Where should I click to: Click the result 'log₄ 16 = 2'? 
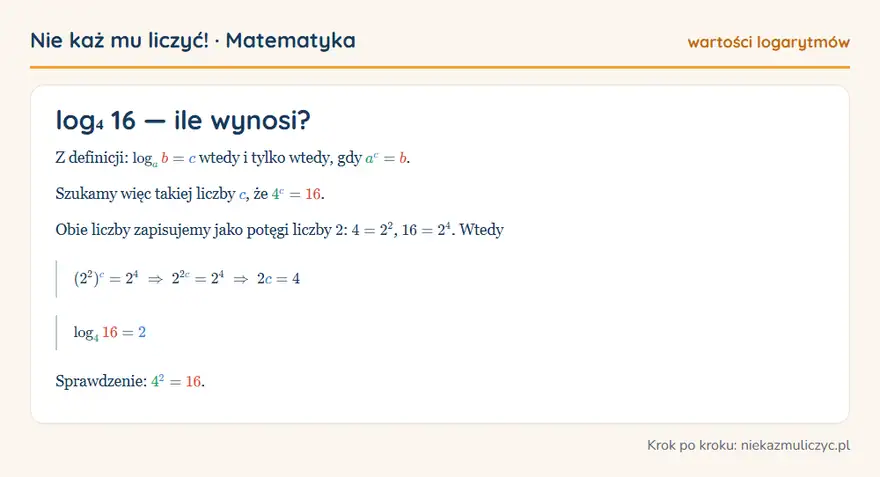(110, 333)
